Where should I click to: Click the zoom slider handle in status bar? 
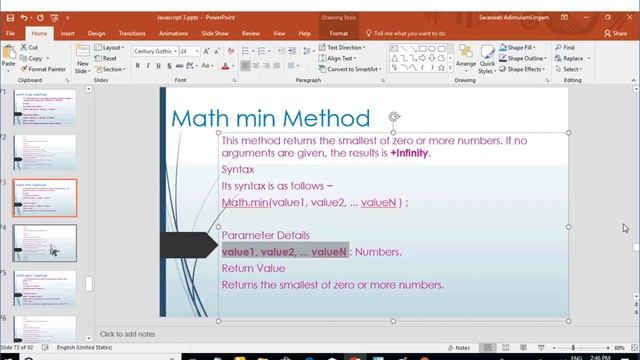(x=573, y=348)
